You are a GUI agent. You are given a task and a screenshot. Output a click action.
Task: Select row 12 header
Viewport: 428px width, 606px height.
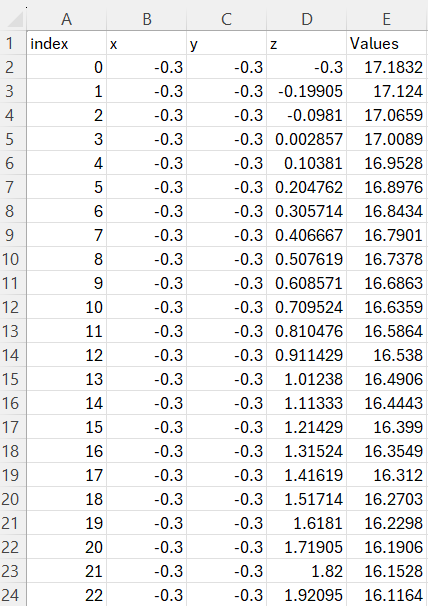click(x=13, y=307)
